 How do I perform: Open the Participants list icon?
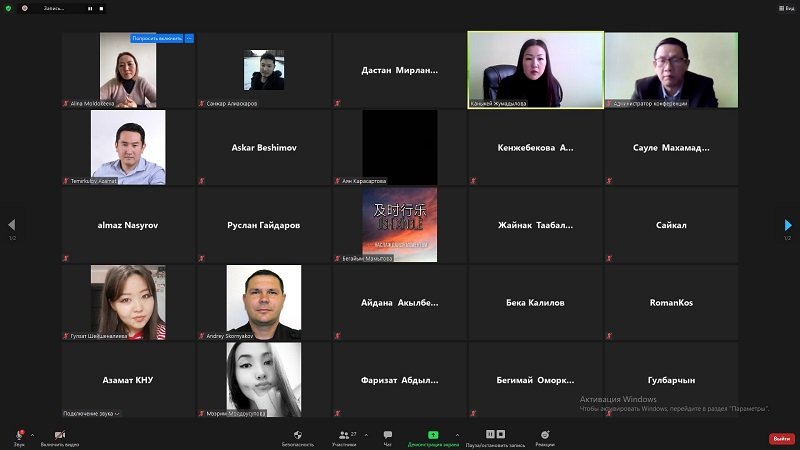(x=344, y=435)
